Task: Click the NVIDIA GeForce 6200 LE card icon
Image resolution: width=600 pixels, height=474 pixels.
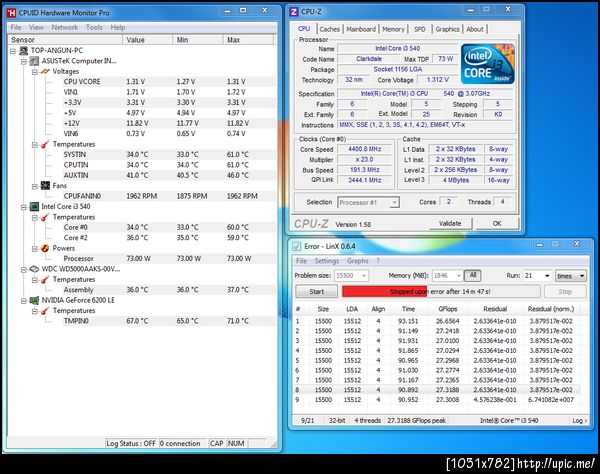Action: [34, 300]
